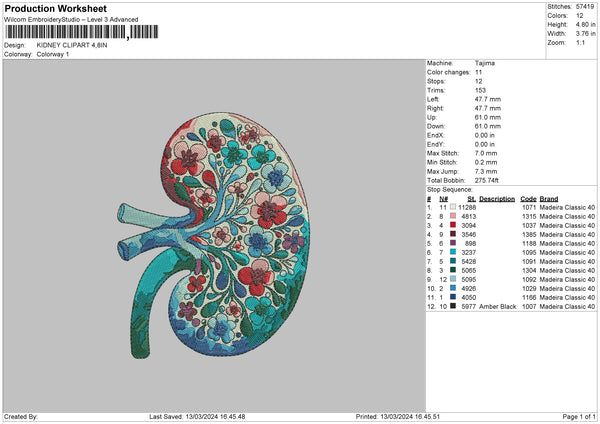Click the Production Worksheet title

55,8
